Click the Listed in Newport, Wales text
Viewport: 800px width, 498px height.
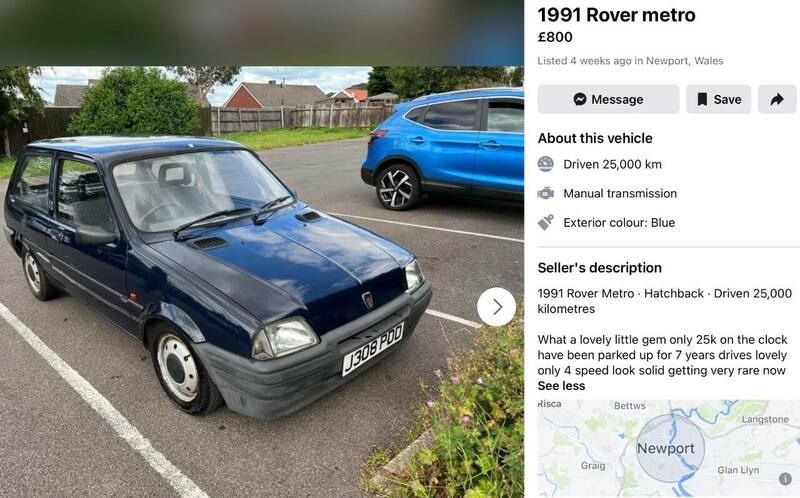[630, 61]
